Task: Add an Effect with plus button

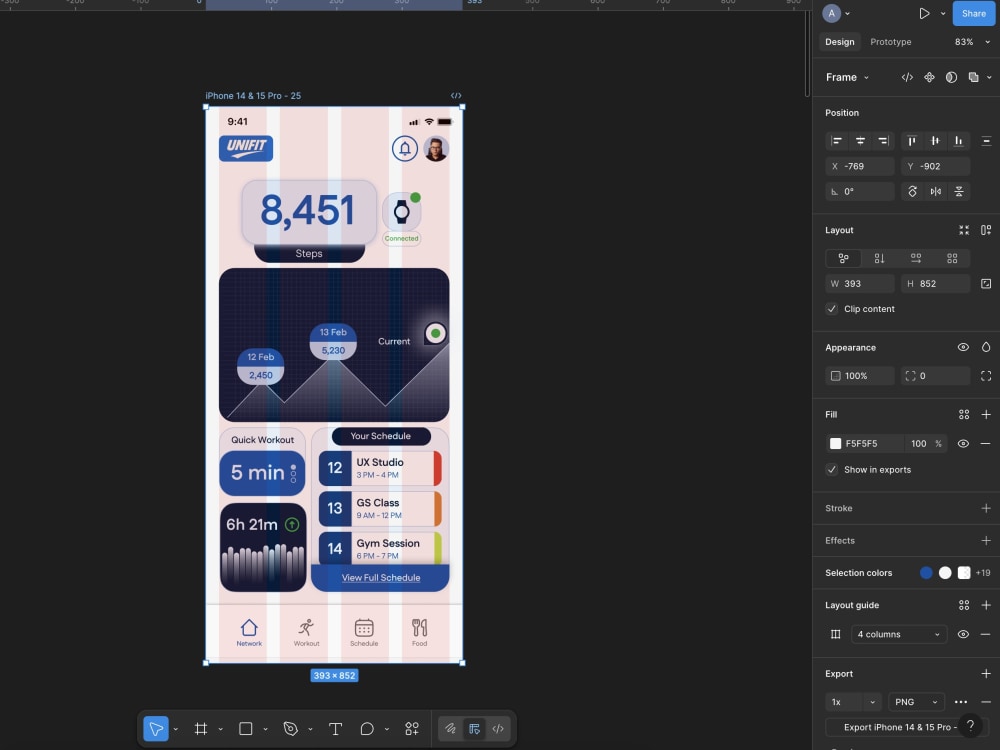Action: point(986,541)
